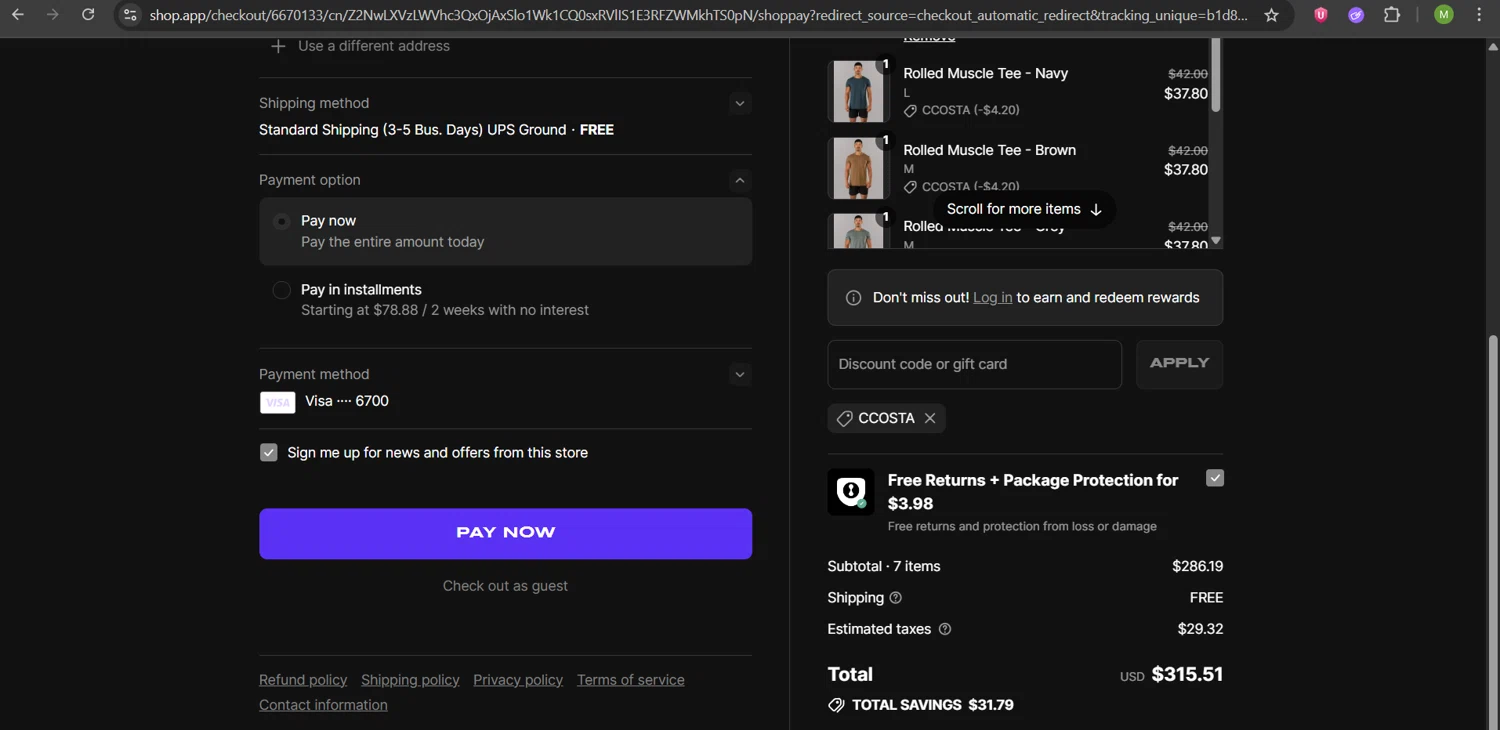Click the browser forward arrow
The image size is (1500, 730).
[x=52, y=15]
